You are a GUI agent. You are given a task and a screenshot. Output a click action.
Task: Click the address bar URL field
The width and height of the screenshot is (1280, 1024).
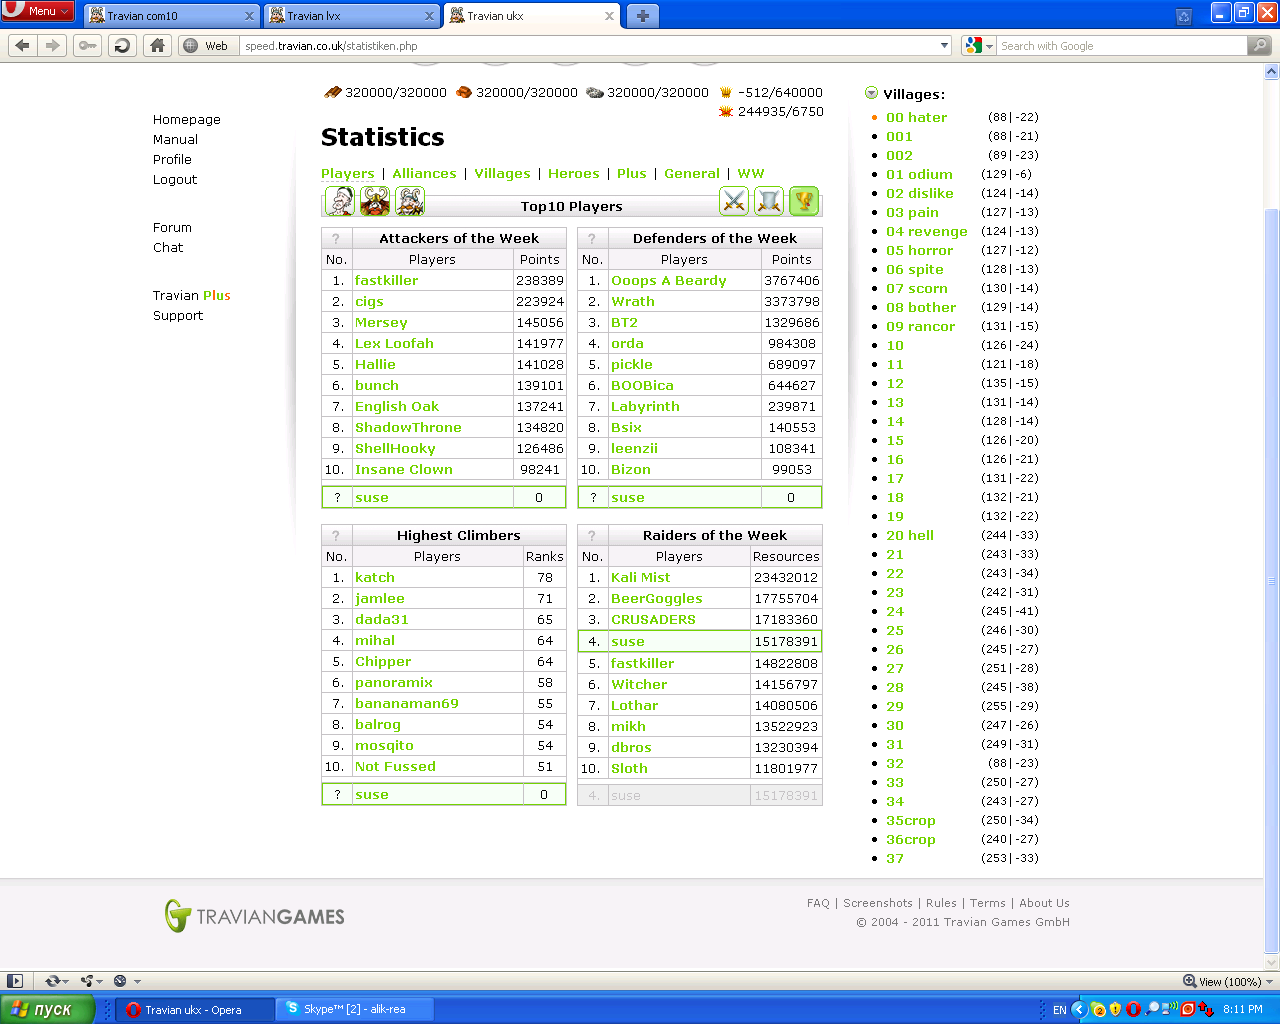click(590, 46)
